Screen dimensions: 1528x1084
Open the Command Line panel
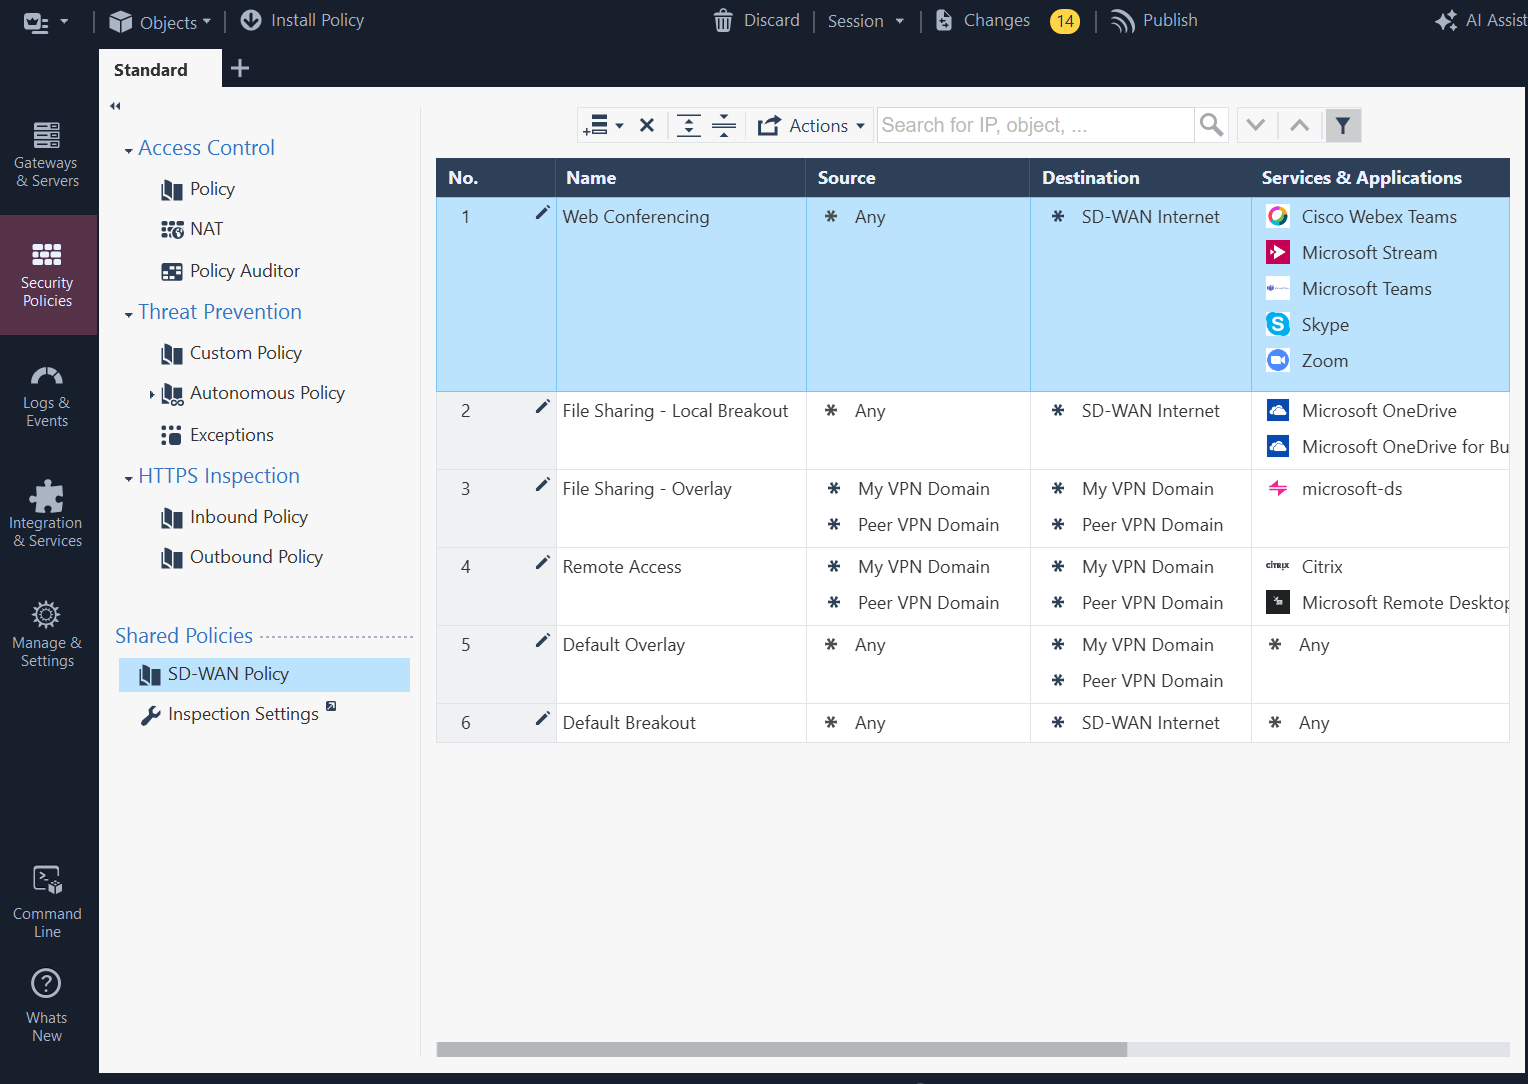pyautogui.click(x=47, y=902)
